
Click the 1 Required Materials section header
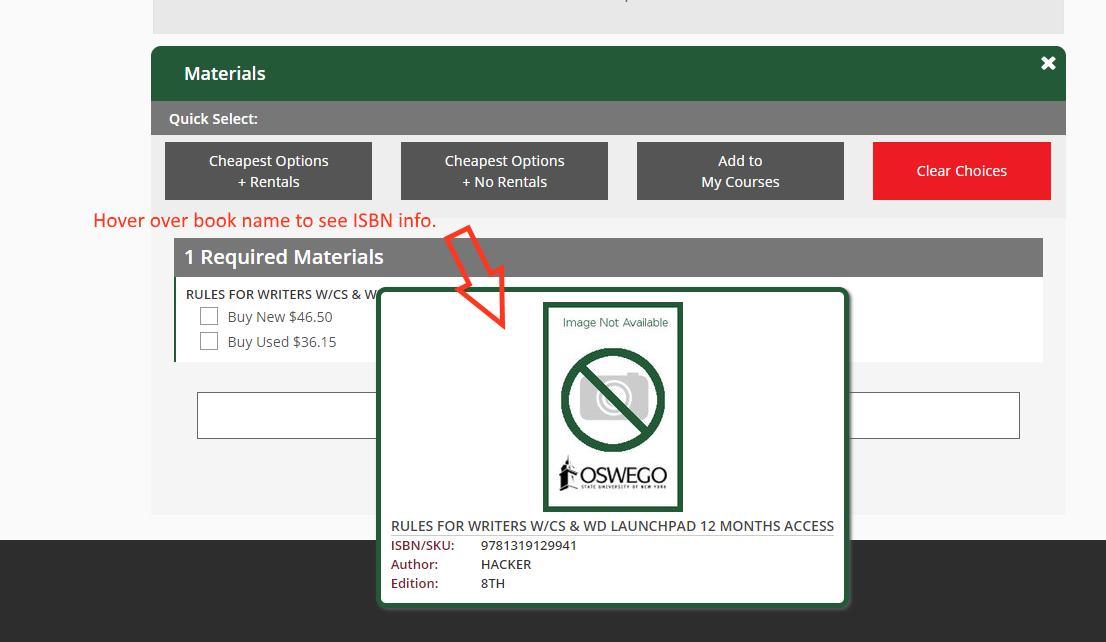coord(284,257)
